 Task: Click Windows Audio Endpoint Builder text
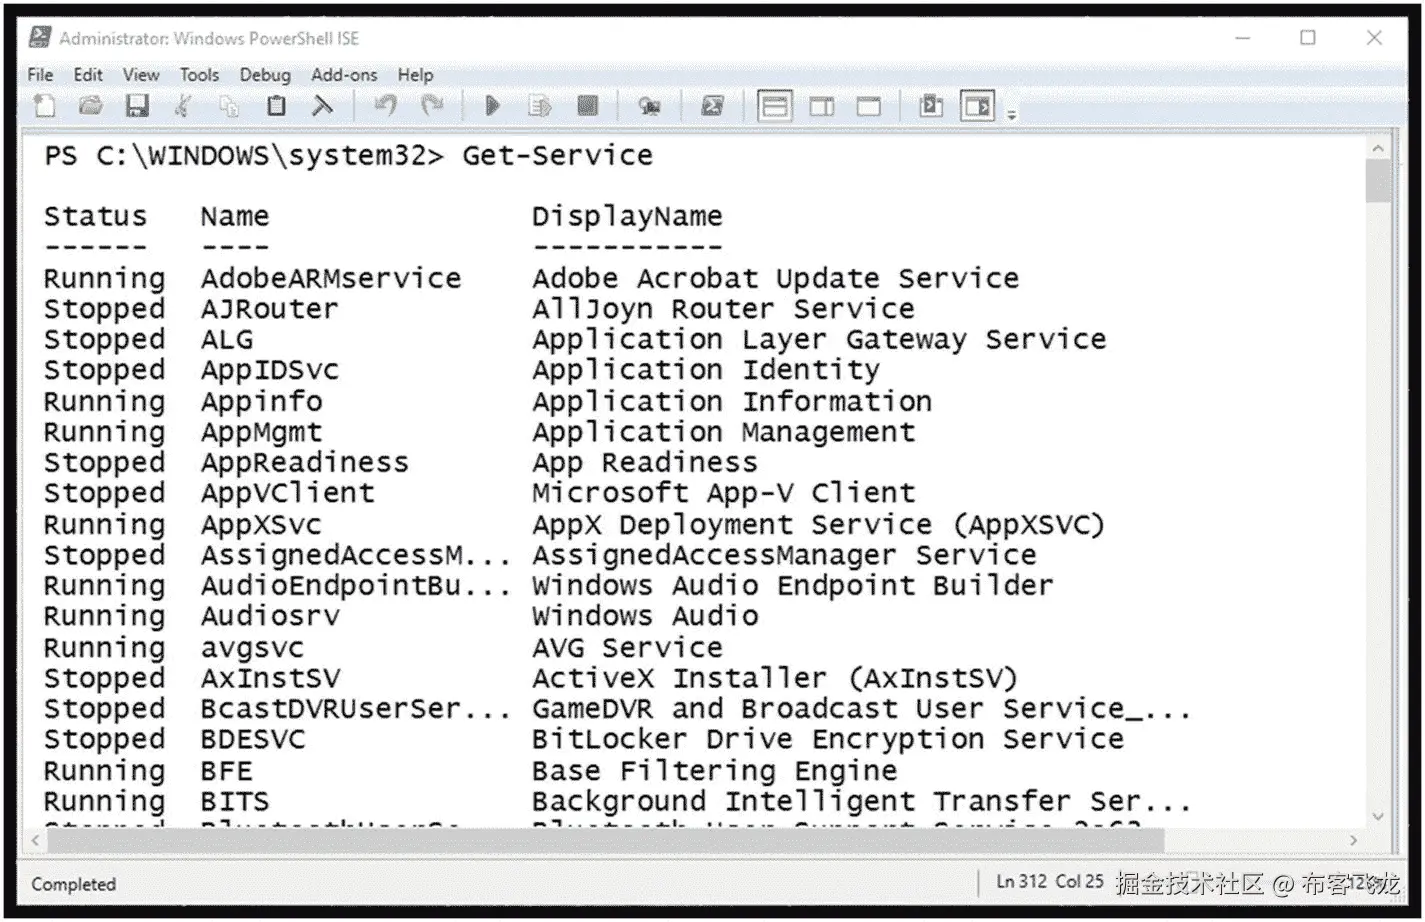coord(792,586)
